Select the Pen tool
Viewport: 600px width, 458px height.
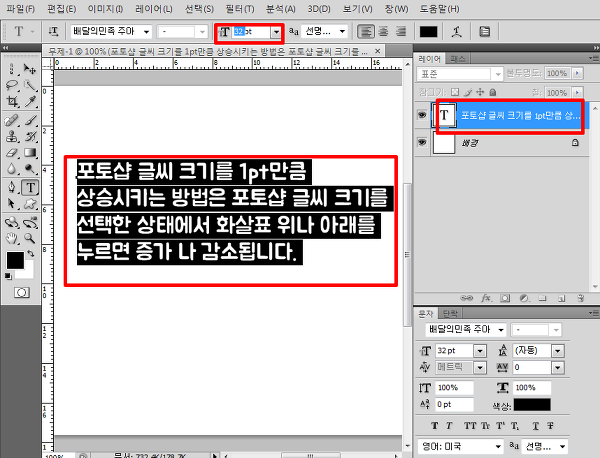(x=12, y=187)
